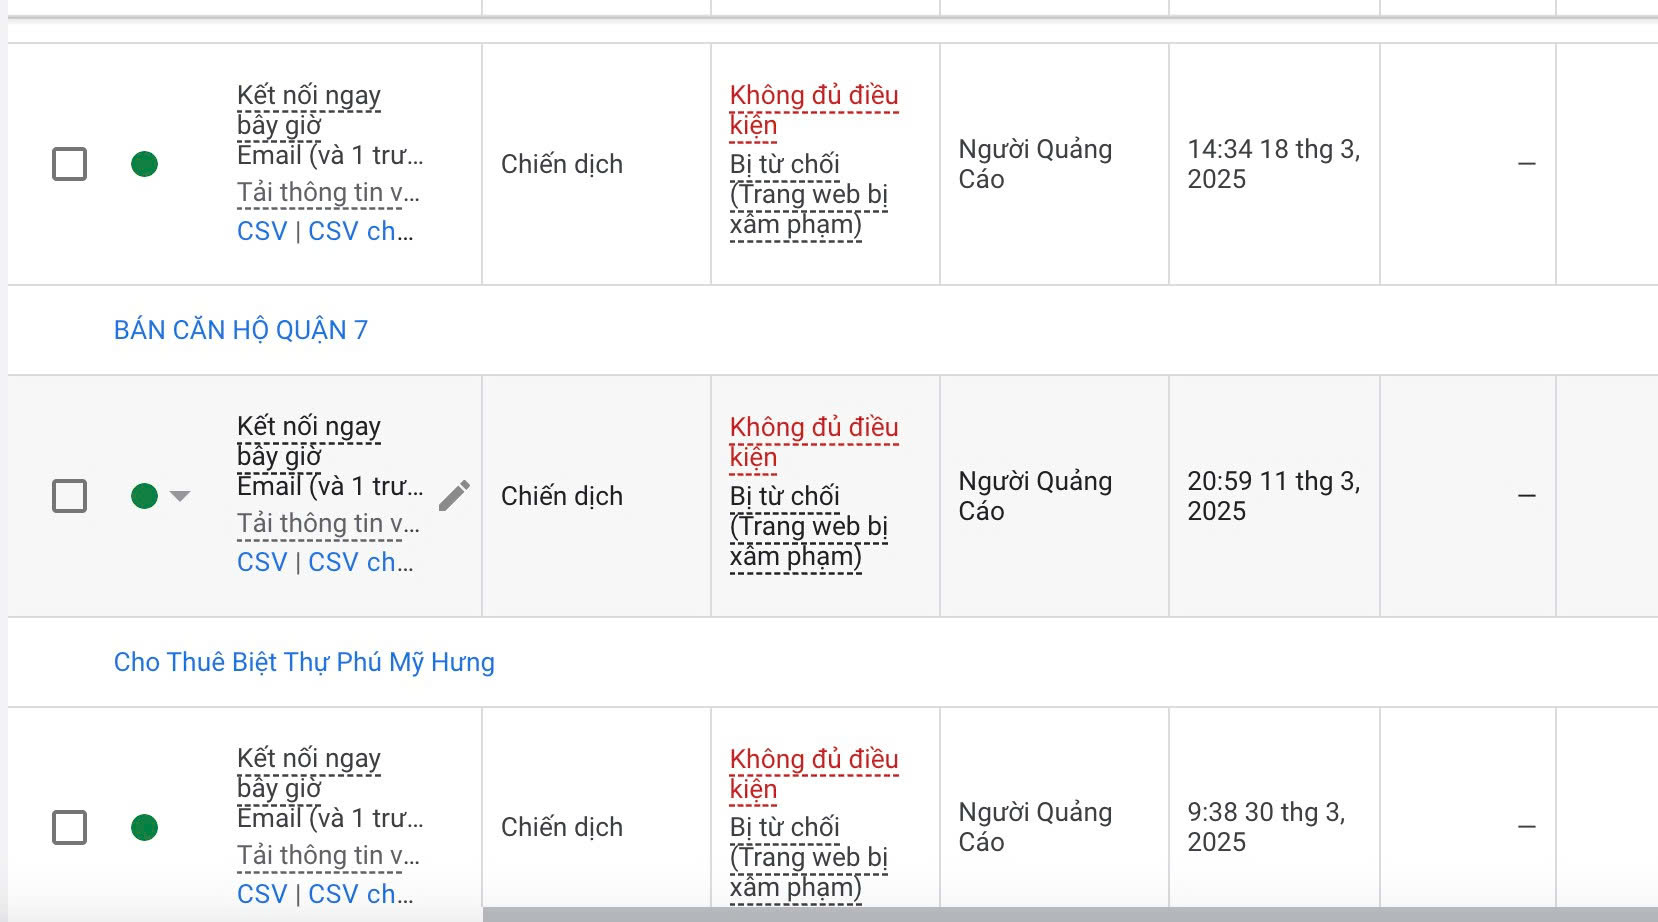Click the pencil edit icon in the BÁN CĂN HỘ QUẬN 7 row
Image resolution: width=1658 pixels, height=922 pixels.
454,496
